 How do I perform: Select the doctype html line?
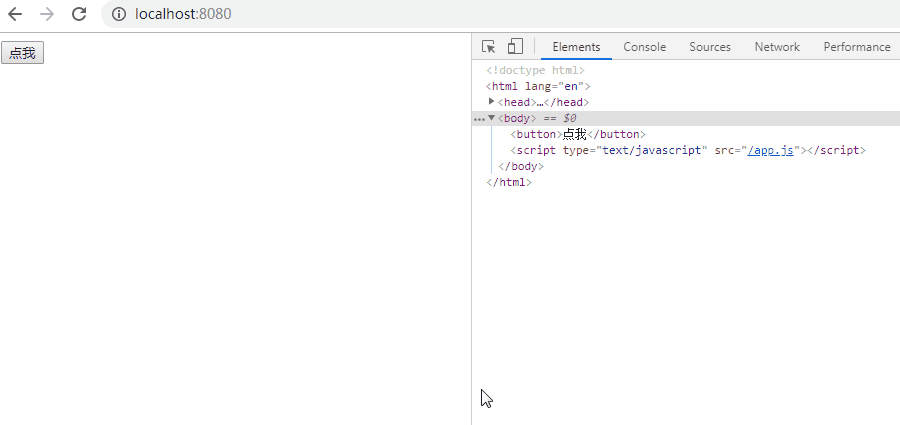(x=535, y=70)
